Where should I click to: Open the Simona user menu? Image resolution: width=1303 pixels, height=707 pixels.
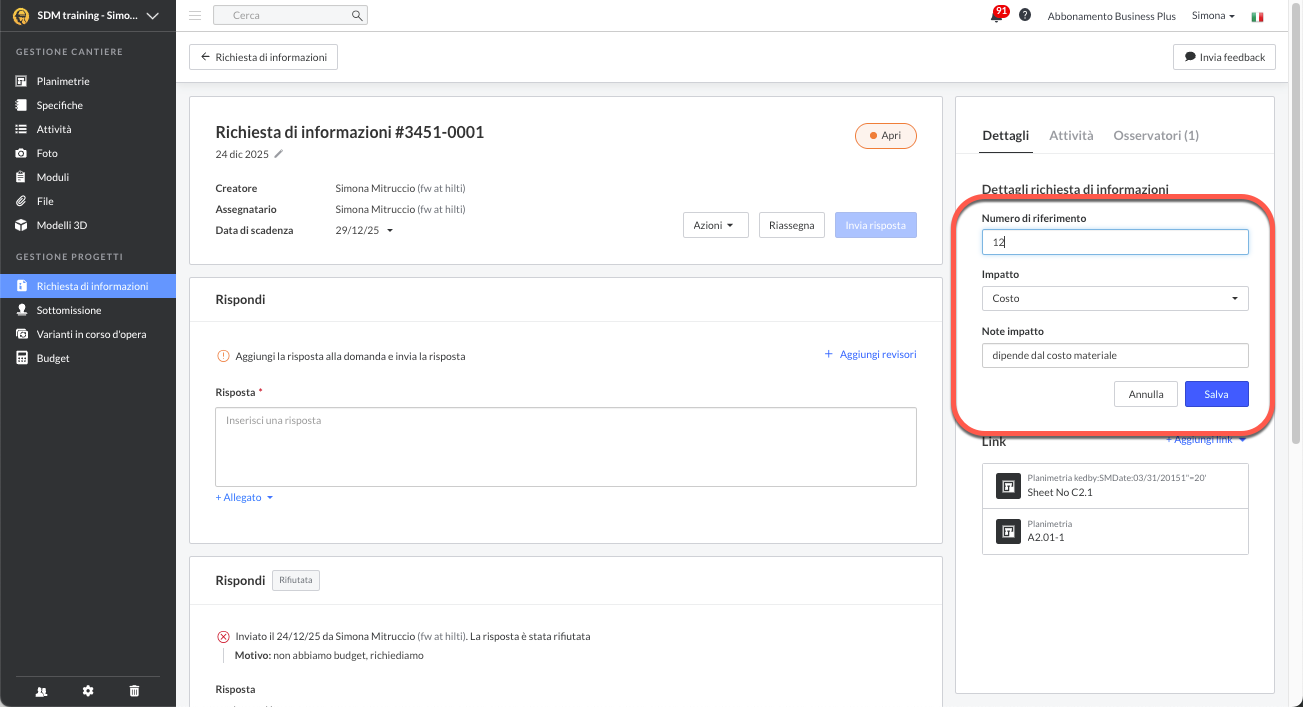pos(1213,16)
